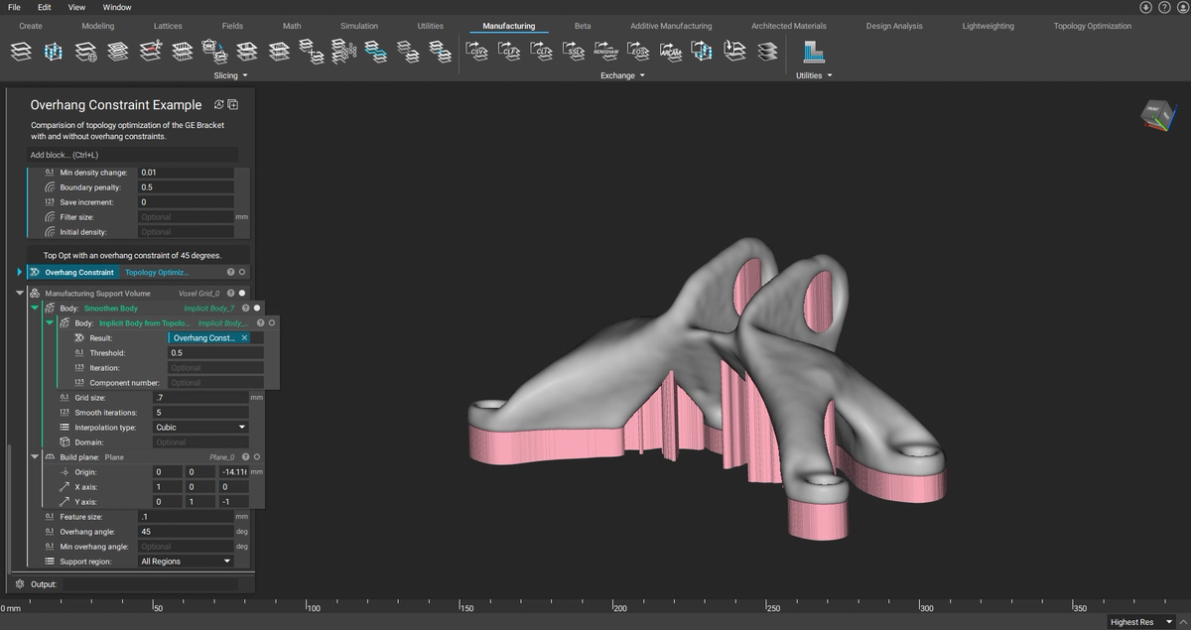
Task: Open the Support region All Regions dropdown
Action: 183,561
